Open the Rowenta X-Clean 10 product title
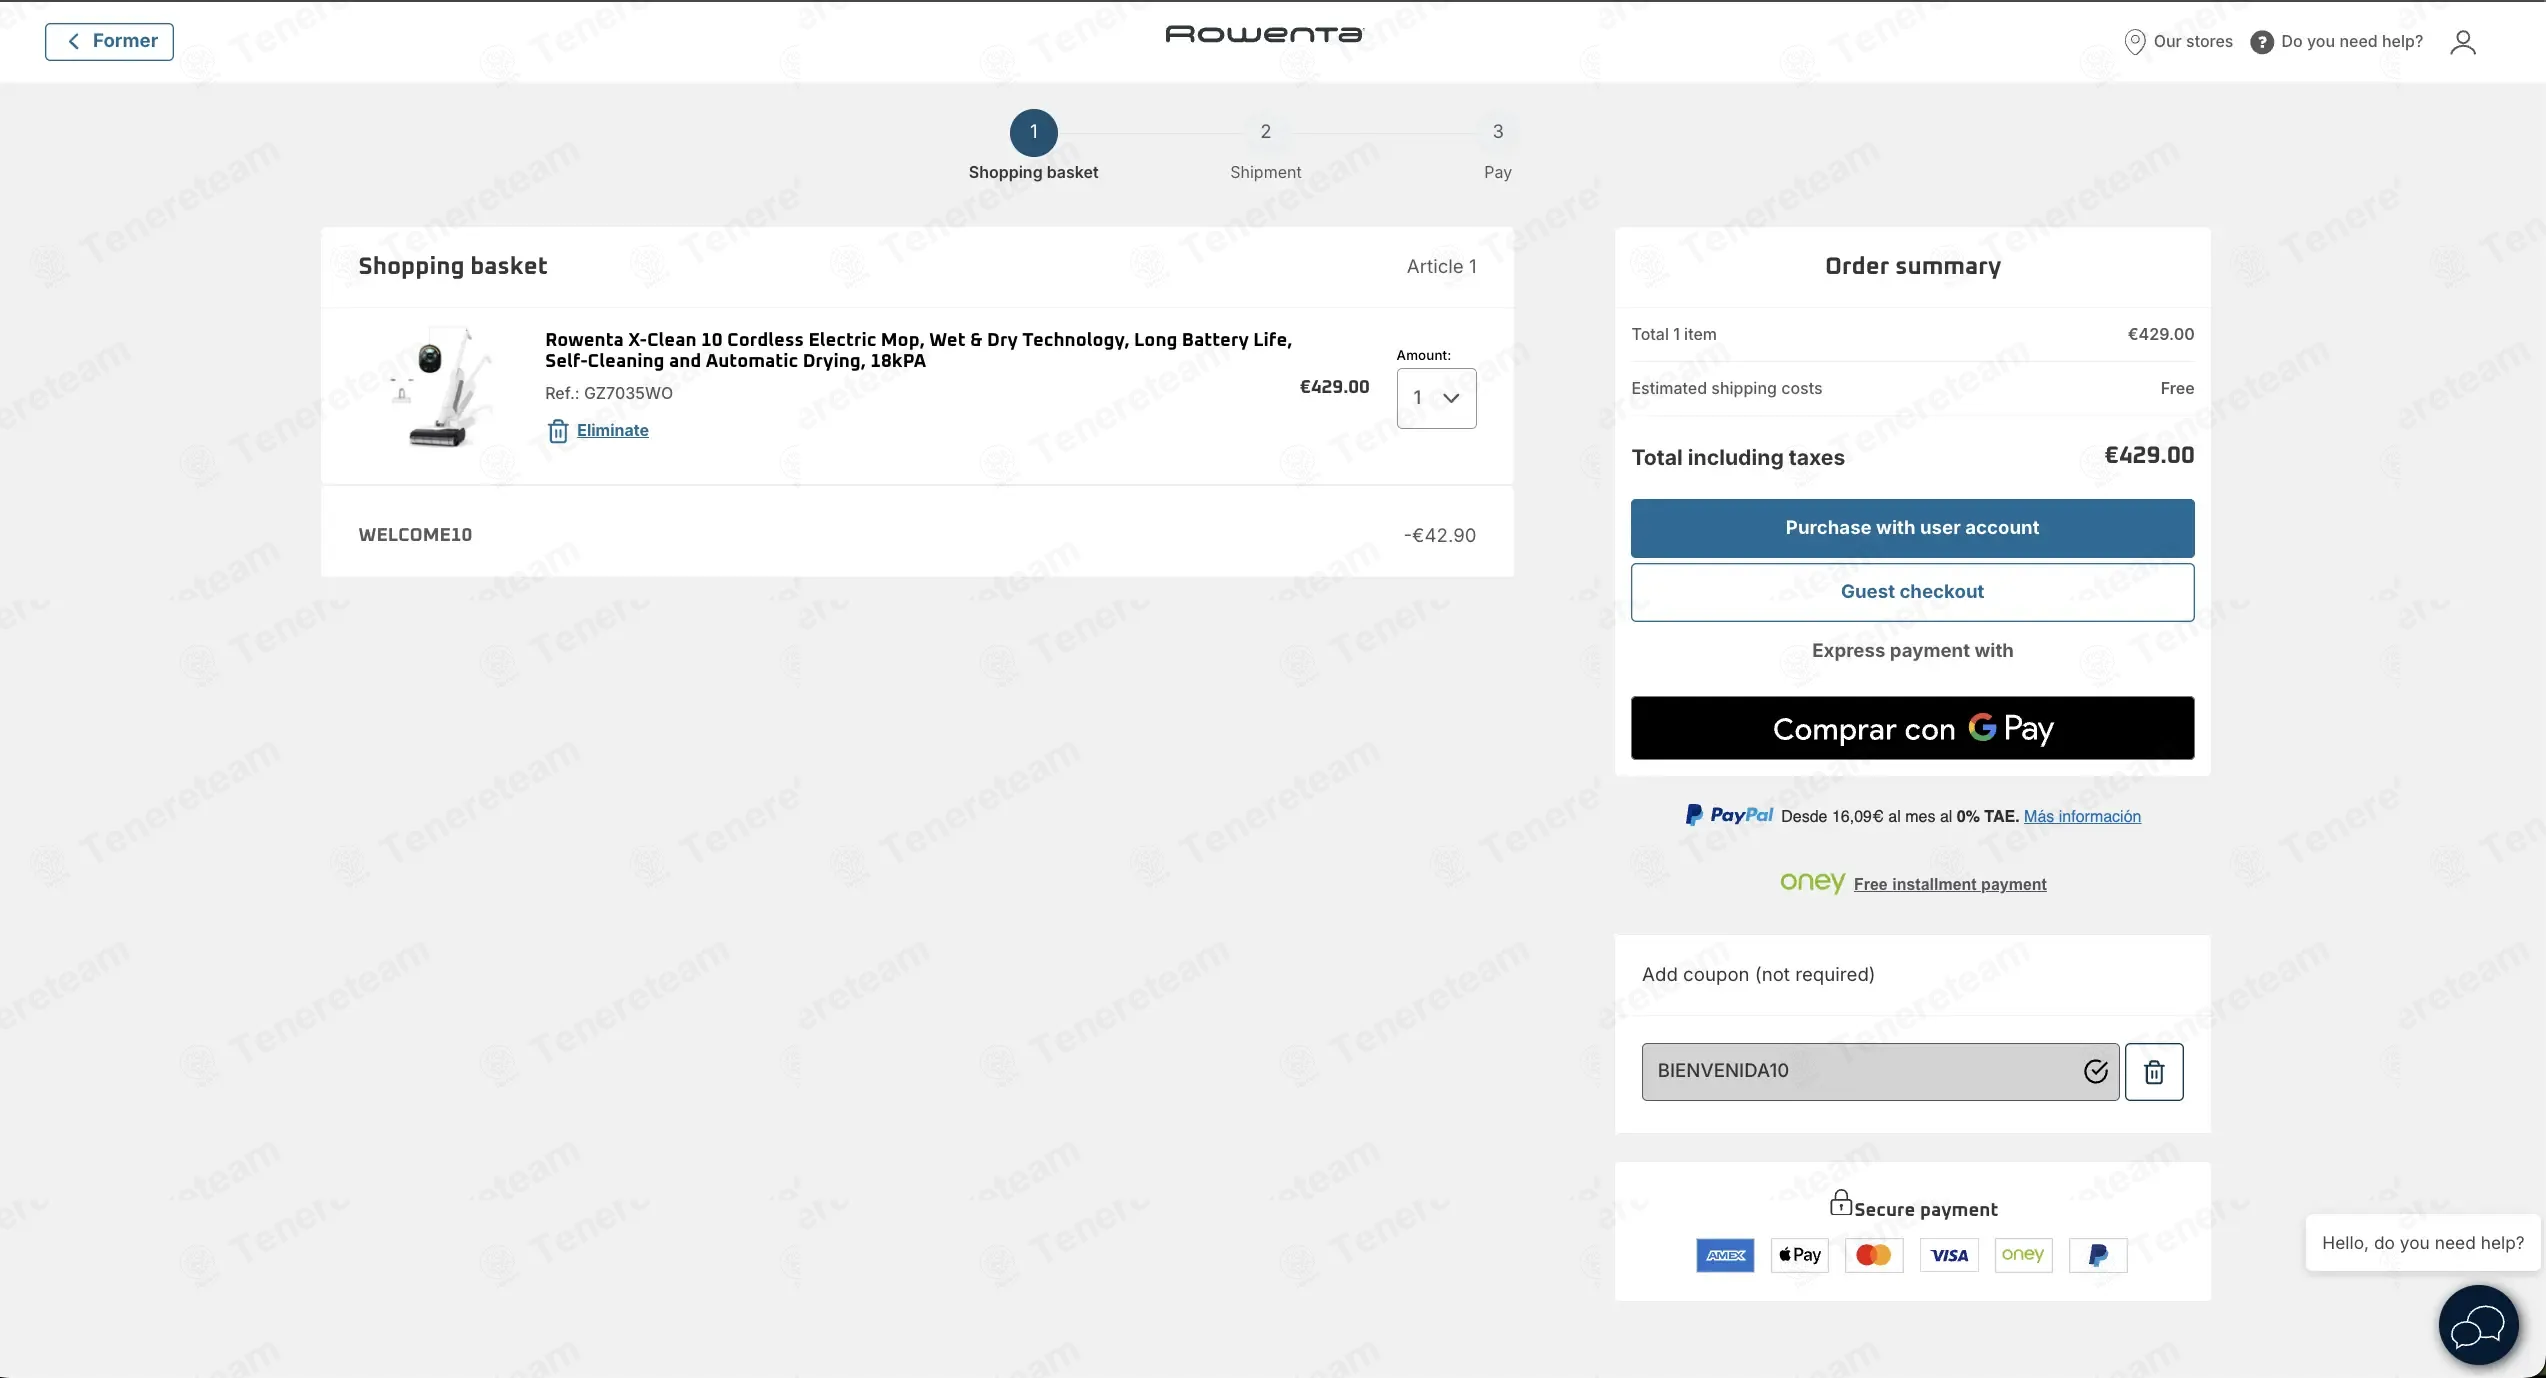The width and height of the screenshot is (2546, 1378). pyautogui.click(x=918, y=350)
